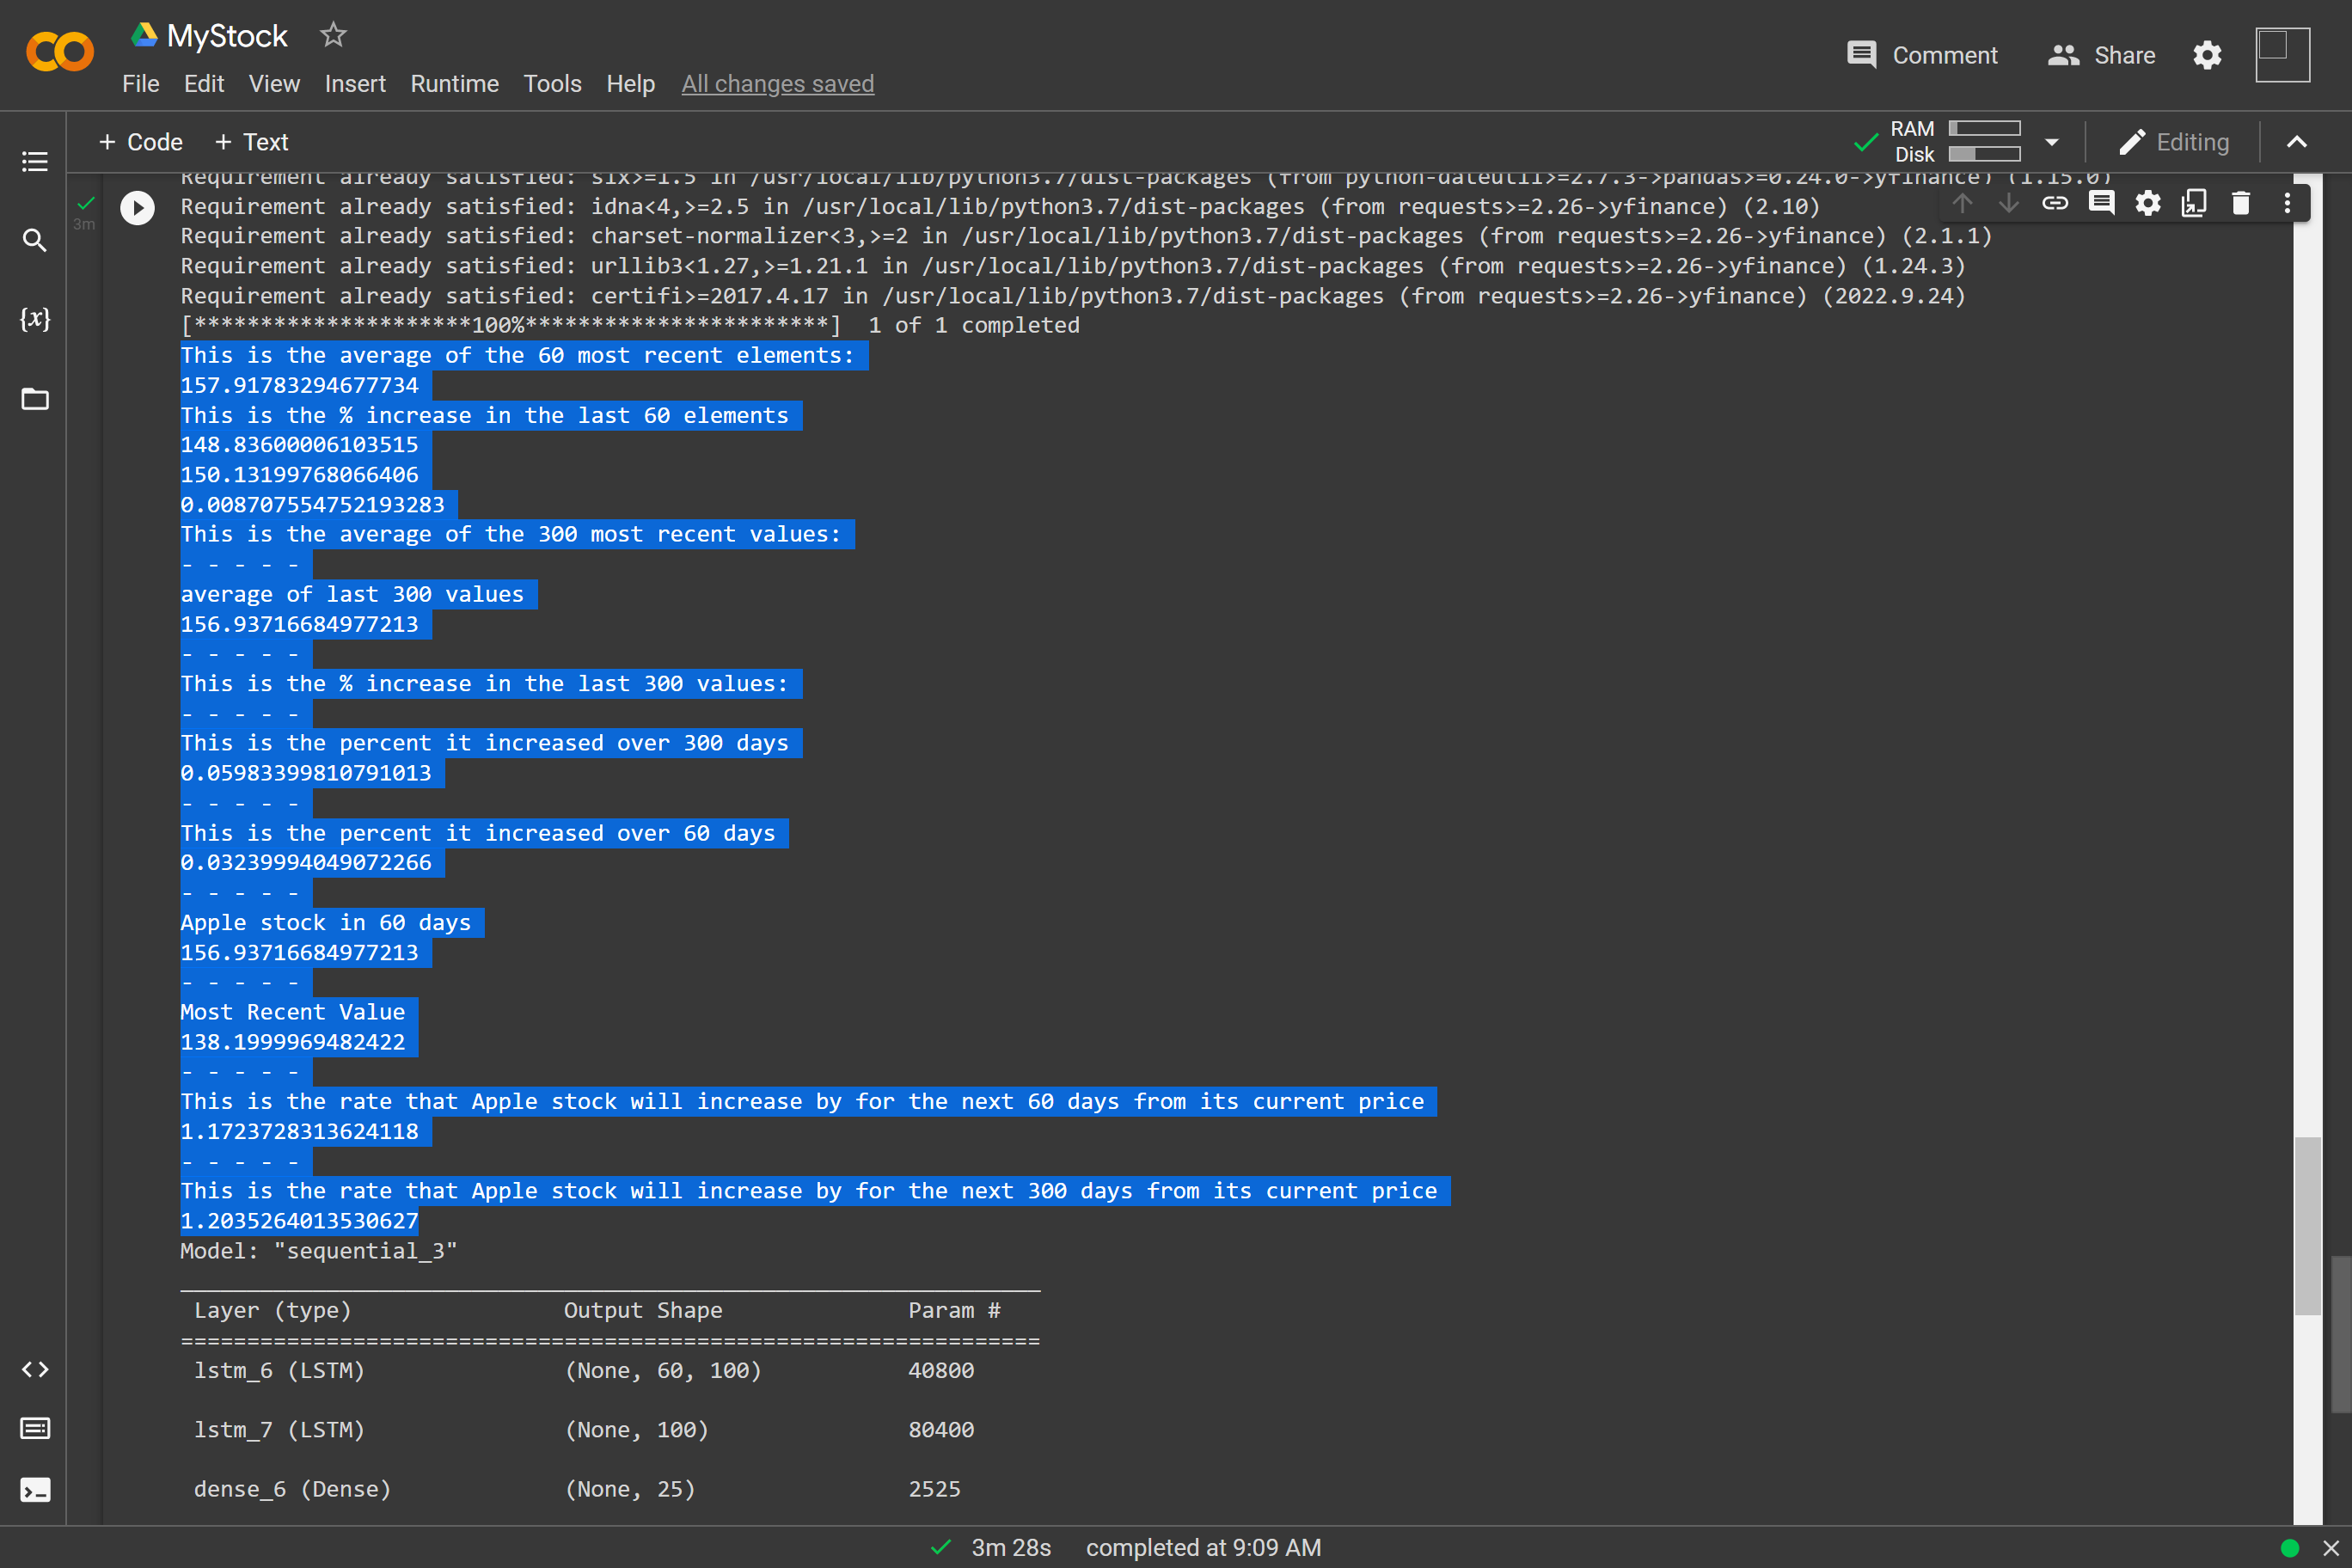Delete the cell with trash icon

pyautogui.click(x=2241, y=204)
